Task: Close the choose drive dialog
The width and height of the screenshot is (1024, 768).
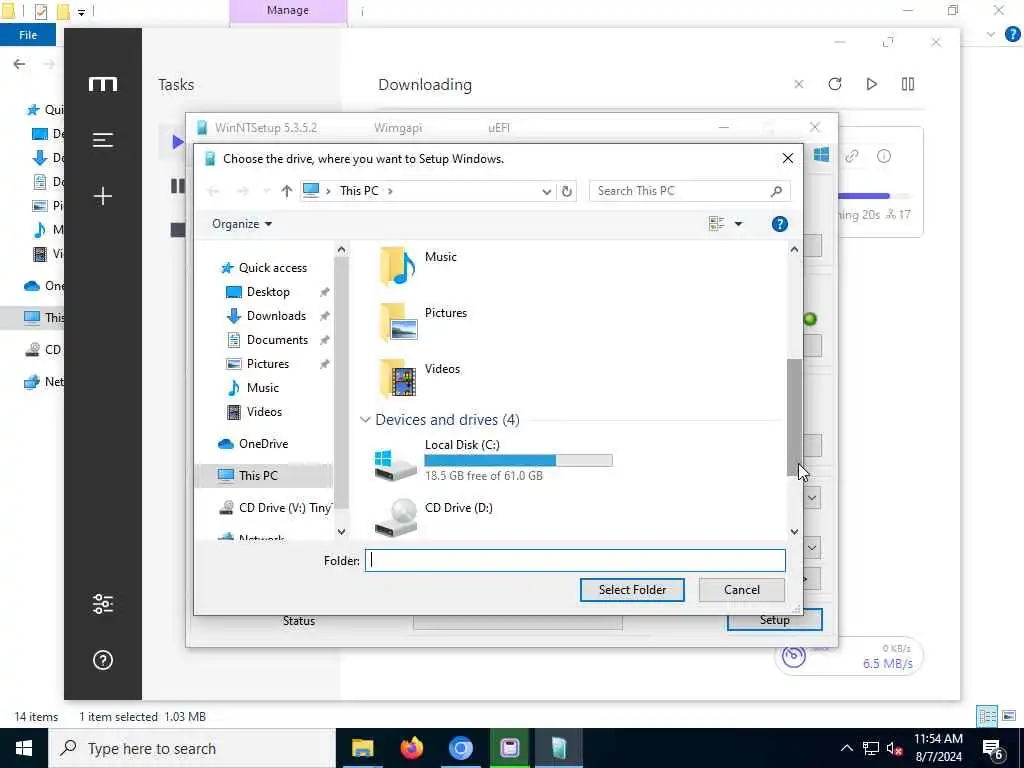Action: [x=788, y=158]
